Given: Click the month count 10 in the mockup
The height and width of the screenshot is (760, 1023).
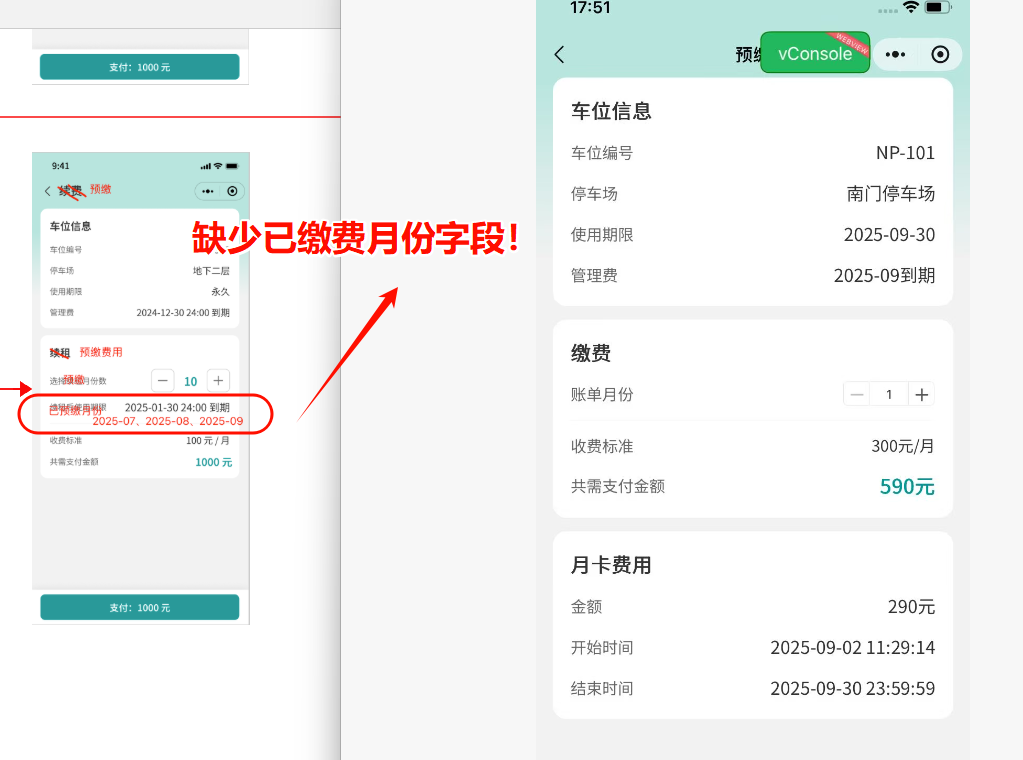Looking at the screenshot, I should pyautogui.click(x=190, y=381).
